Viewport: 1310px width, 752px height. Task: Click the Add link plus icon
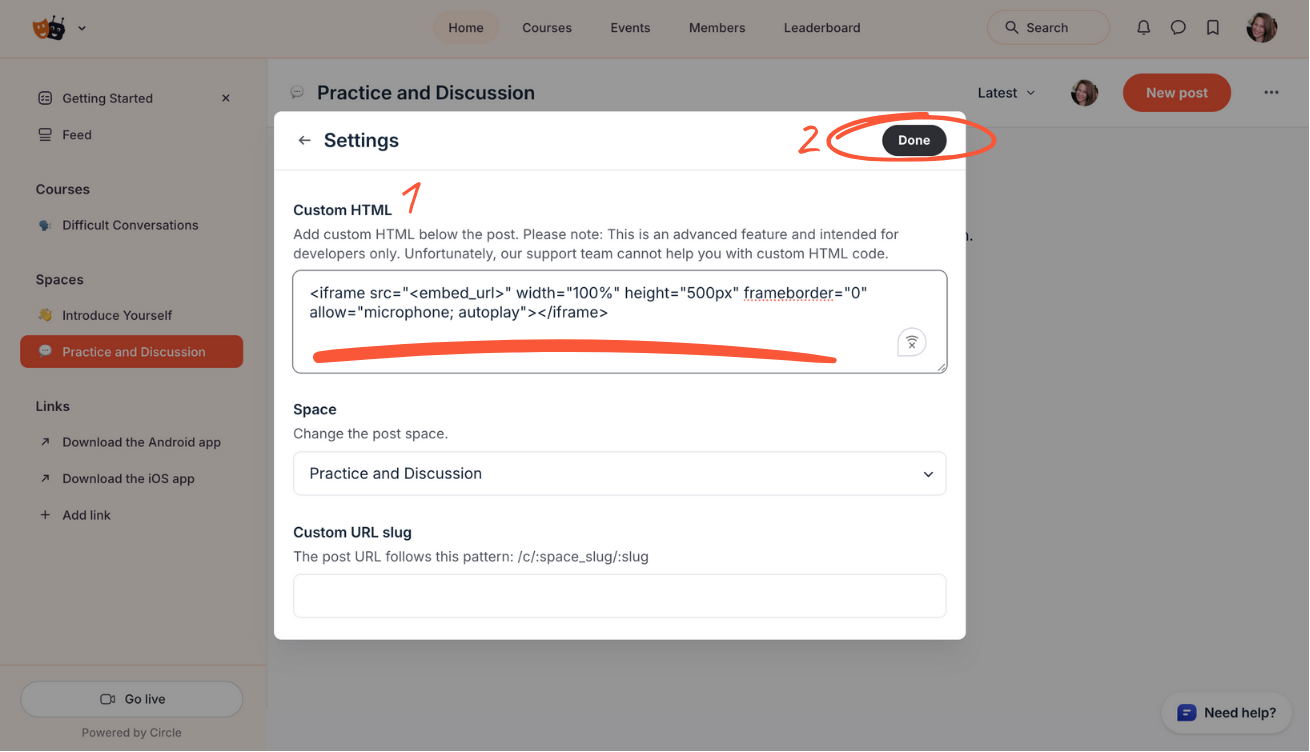point(44,515)
